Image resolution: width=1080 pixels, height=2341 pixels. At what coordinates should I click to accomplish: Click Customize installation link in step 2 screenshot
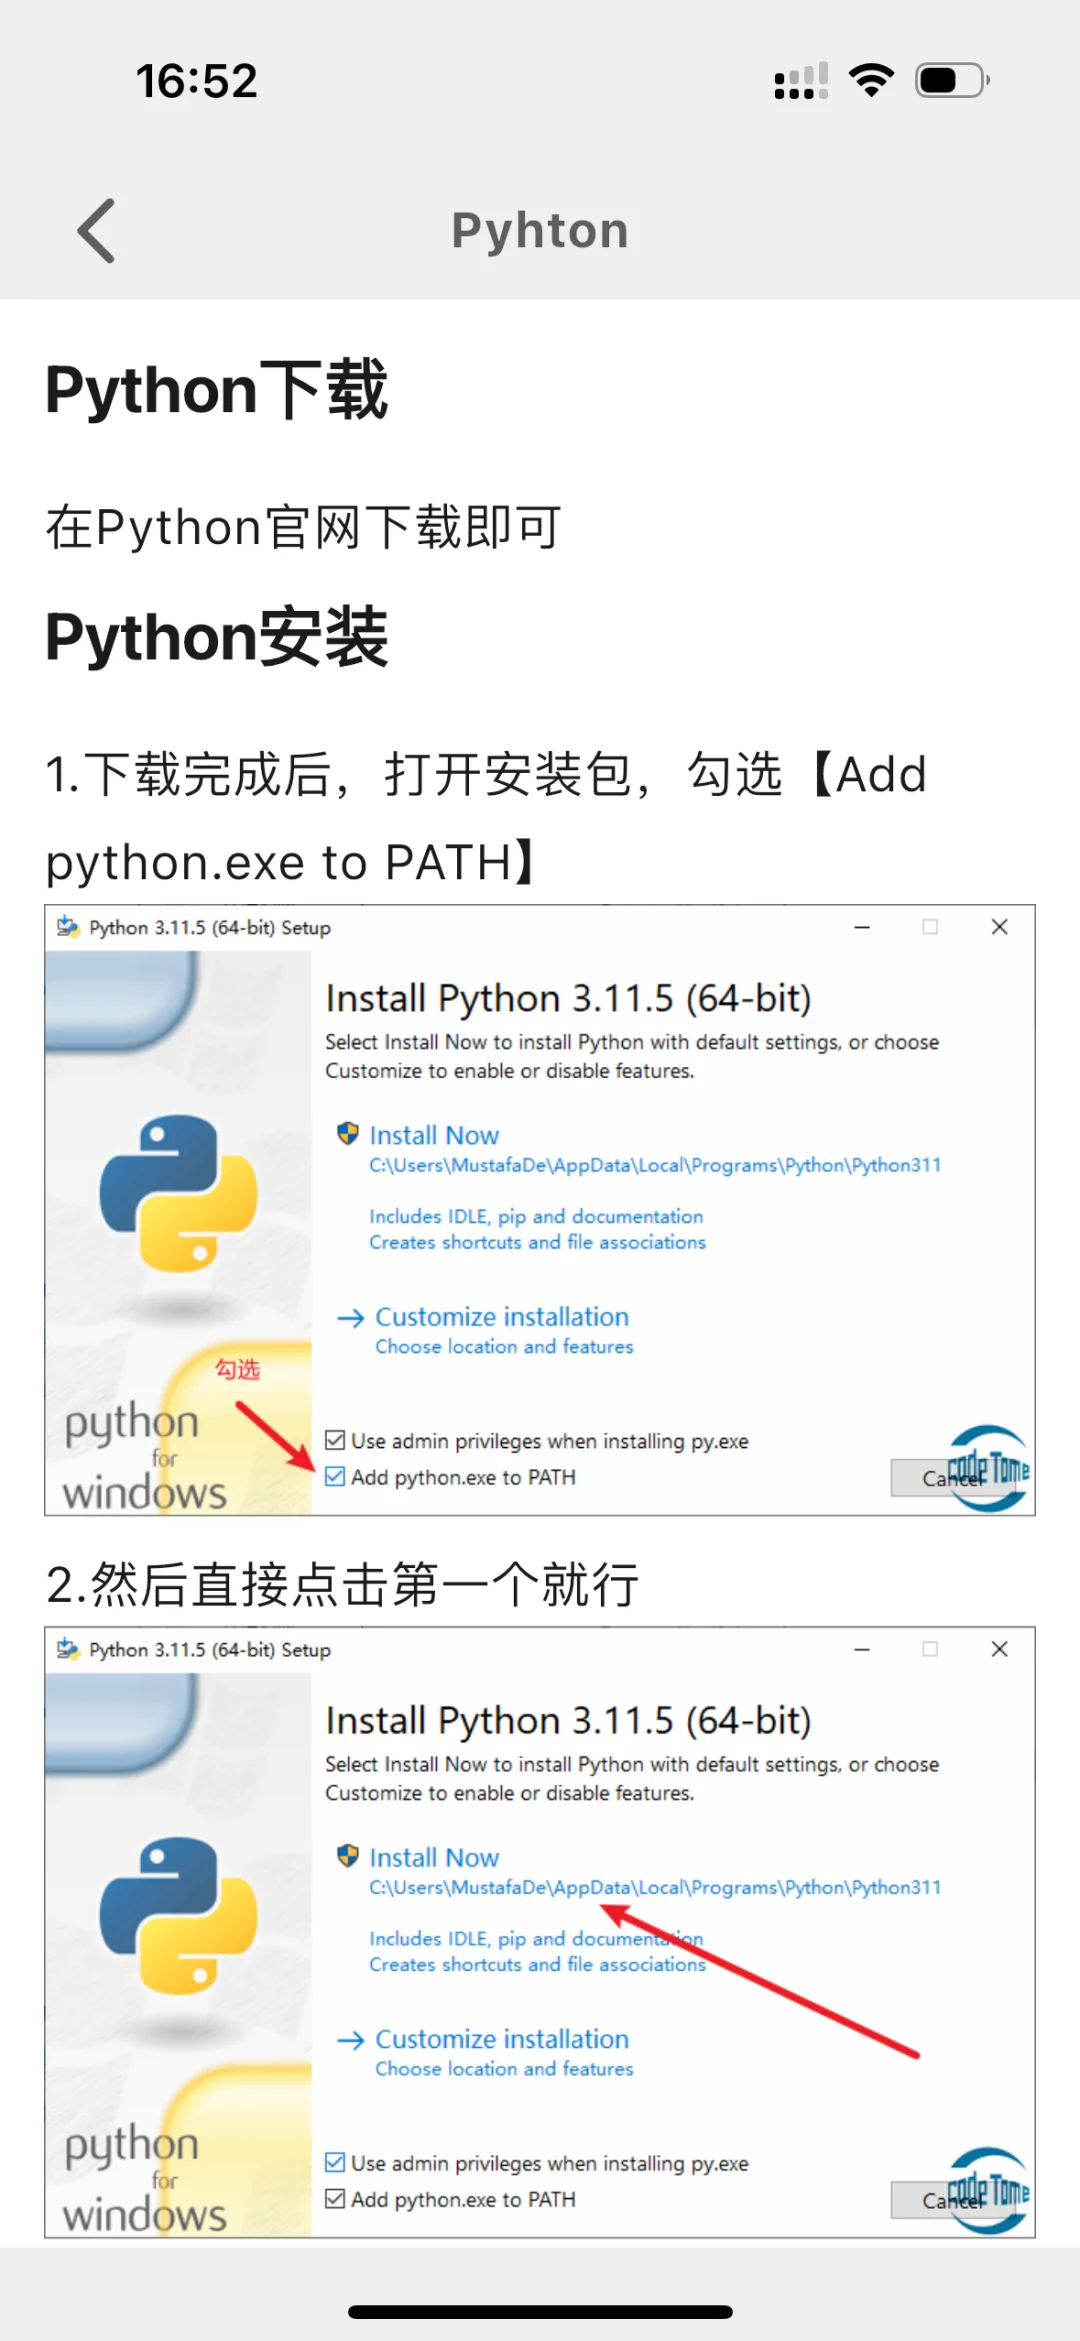502,2039
